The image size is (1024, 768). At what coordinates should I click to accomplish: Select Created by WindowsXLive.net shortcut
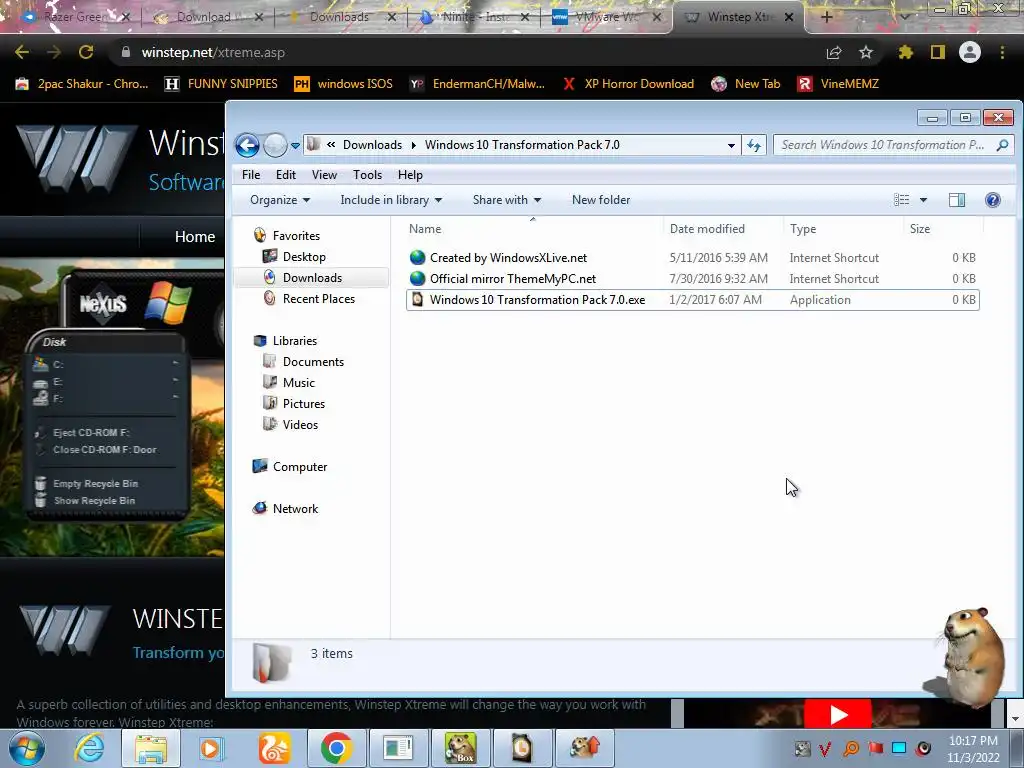coord(508,258)
